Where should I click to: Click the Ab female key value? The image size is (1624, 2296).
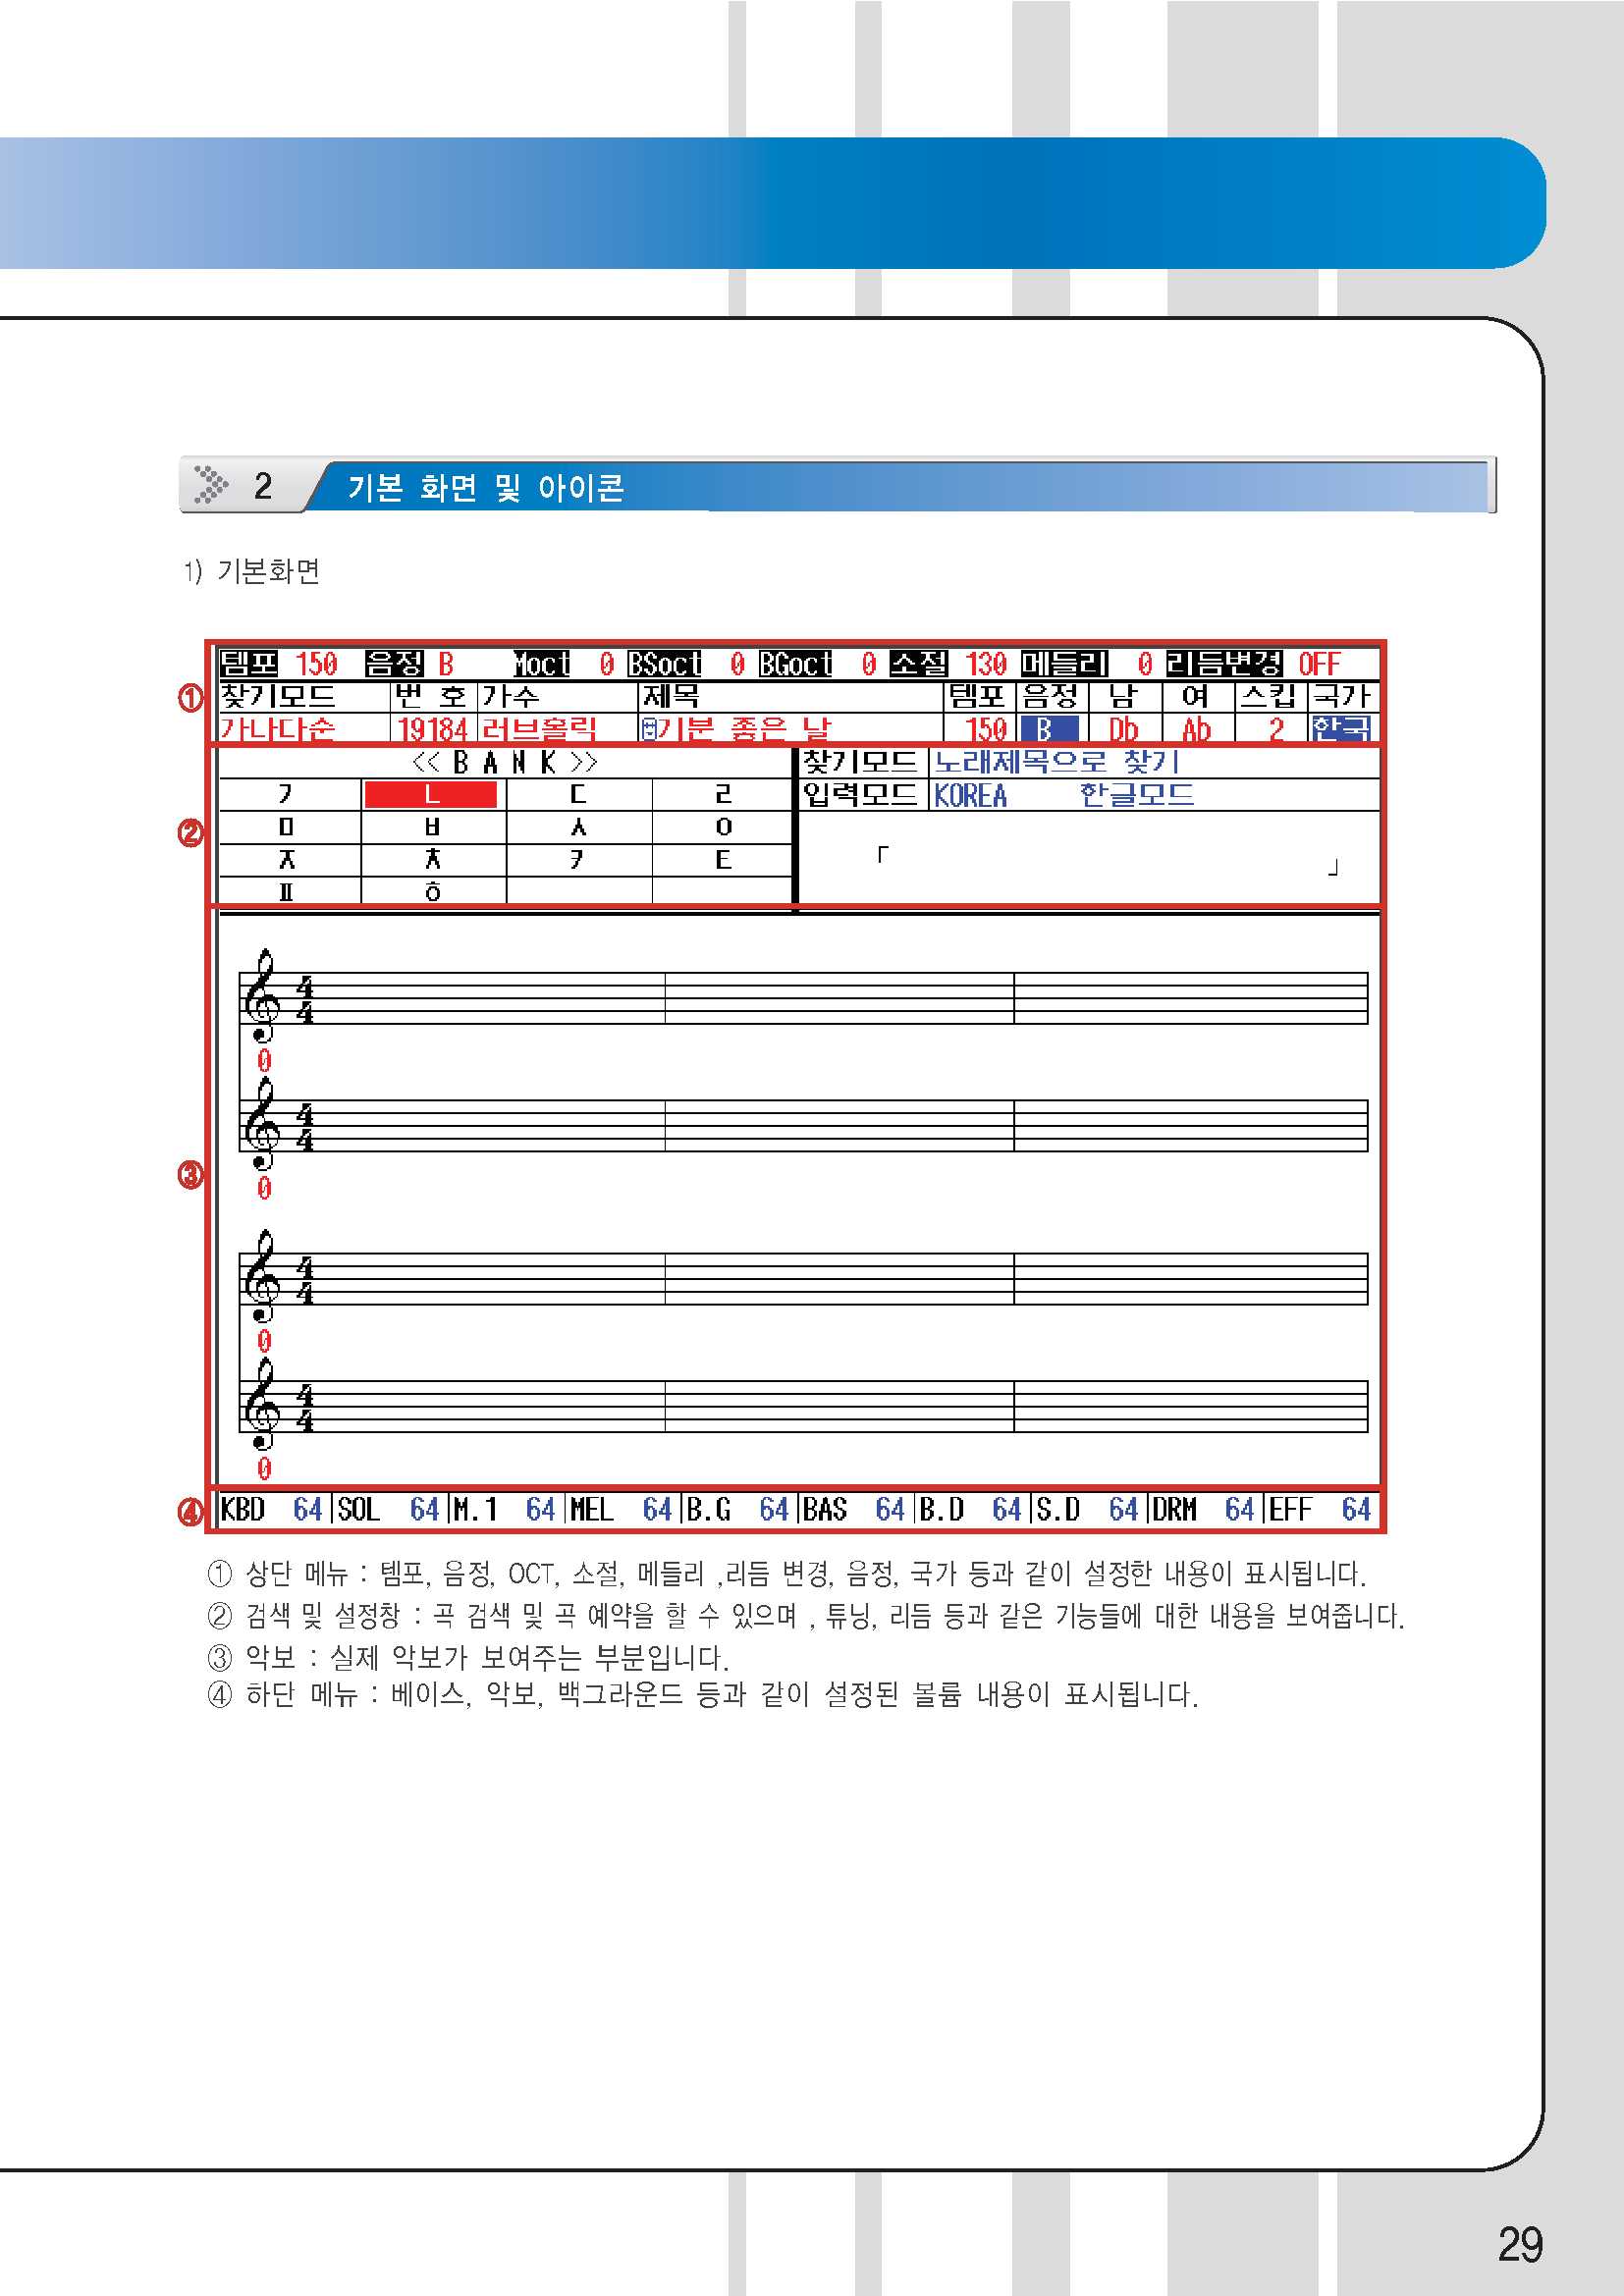tap(1196, 728)
